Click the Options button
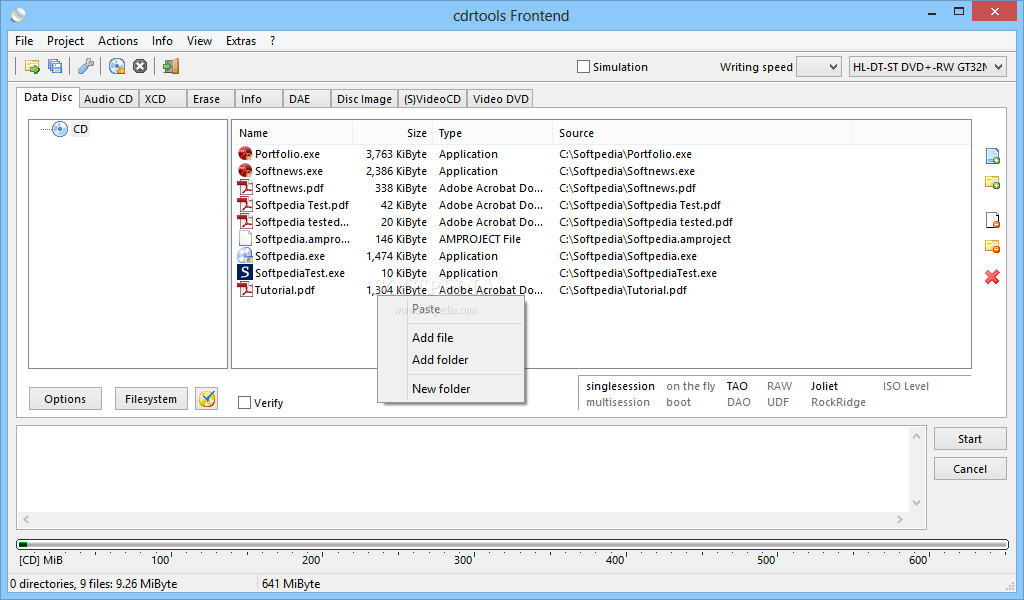The image size is (1024, 600). coord(65,399)
